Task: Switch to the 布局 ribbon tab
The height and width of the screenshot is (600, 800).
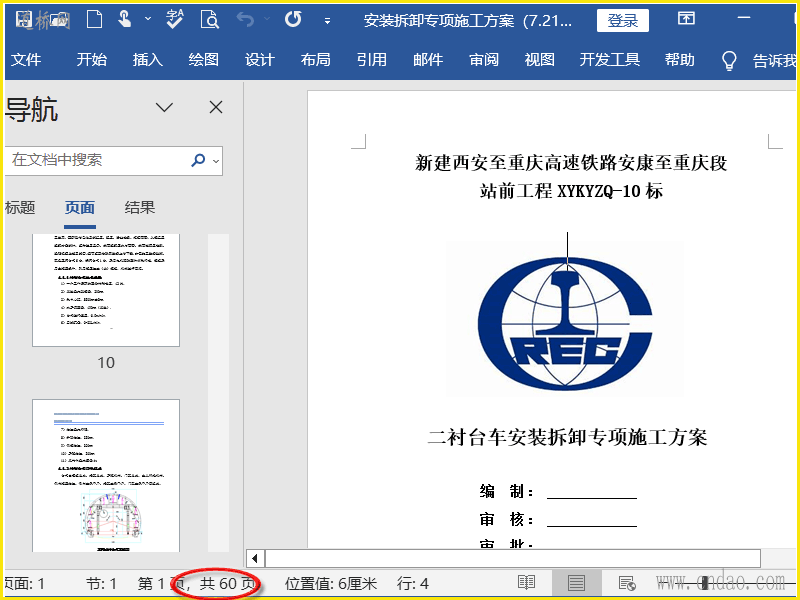Action: click(316, 60)
